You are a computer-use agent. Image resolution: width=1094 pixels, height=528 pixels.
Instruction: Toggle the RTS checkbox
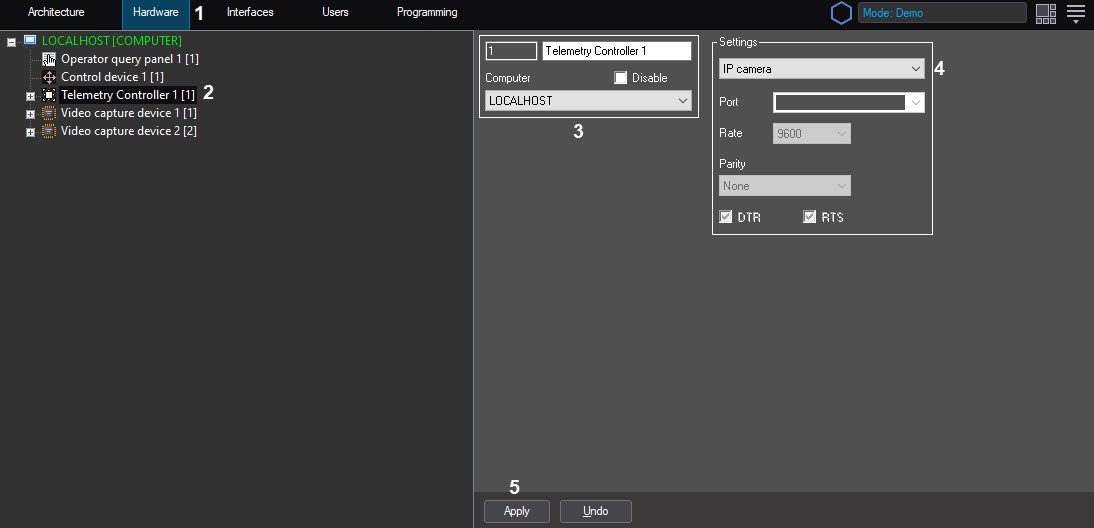click(x=809, y=217)
